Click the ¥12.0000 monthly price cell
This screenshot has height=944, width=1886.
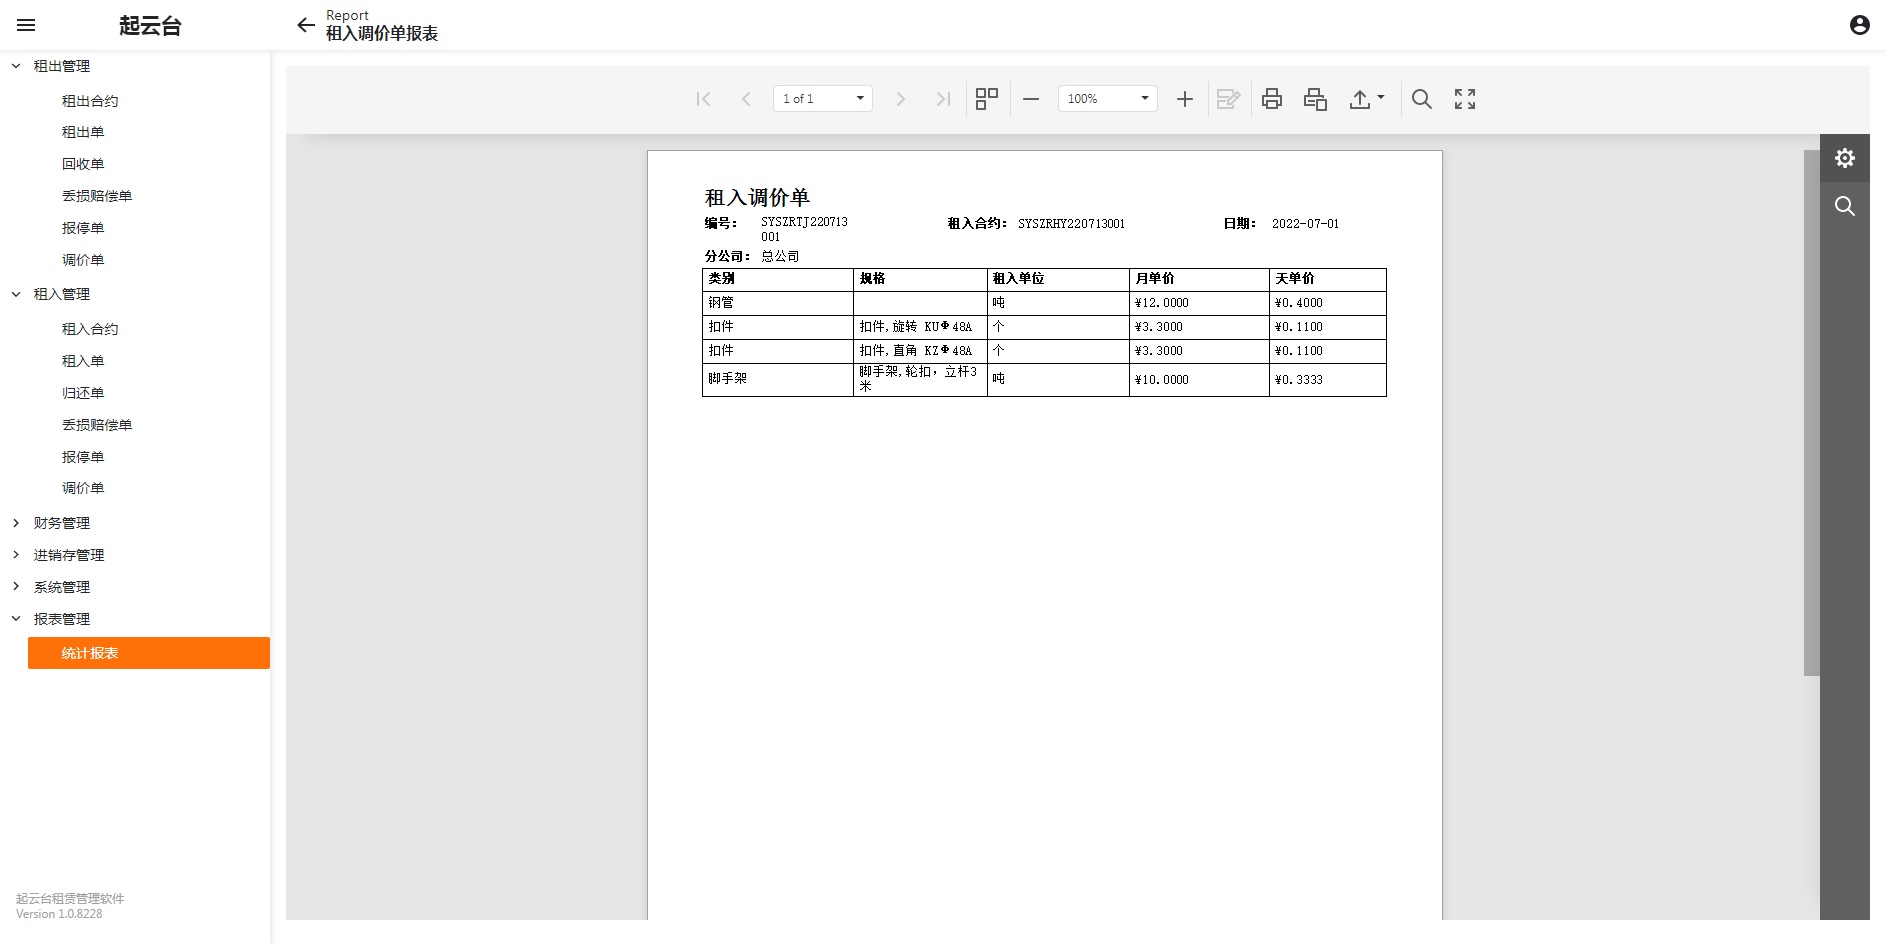coord(1199,303)
